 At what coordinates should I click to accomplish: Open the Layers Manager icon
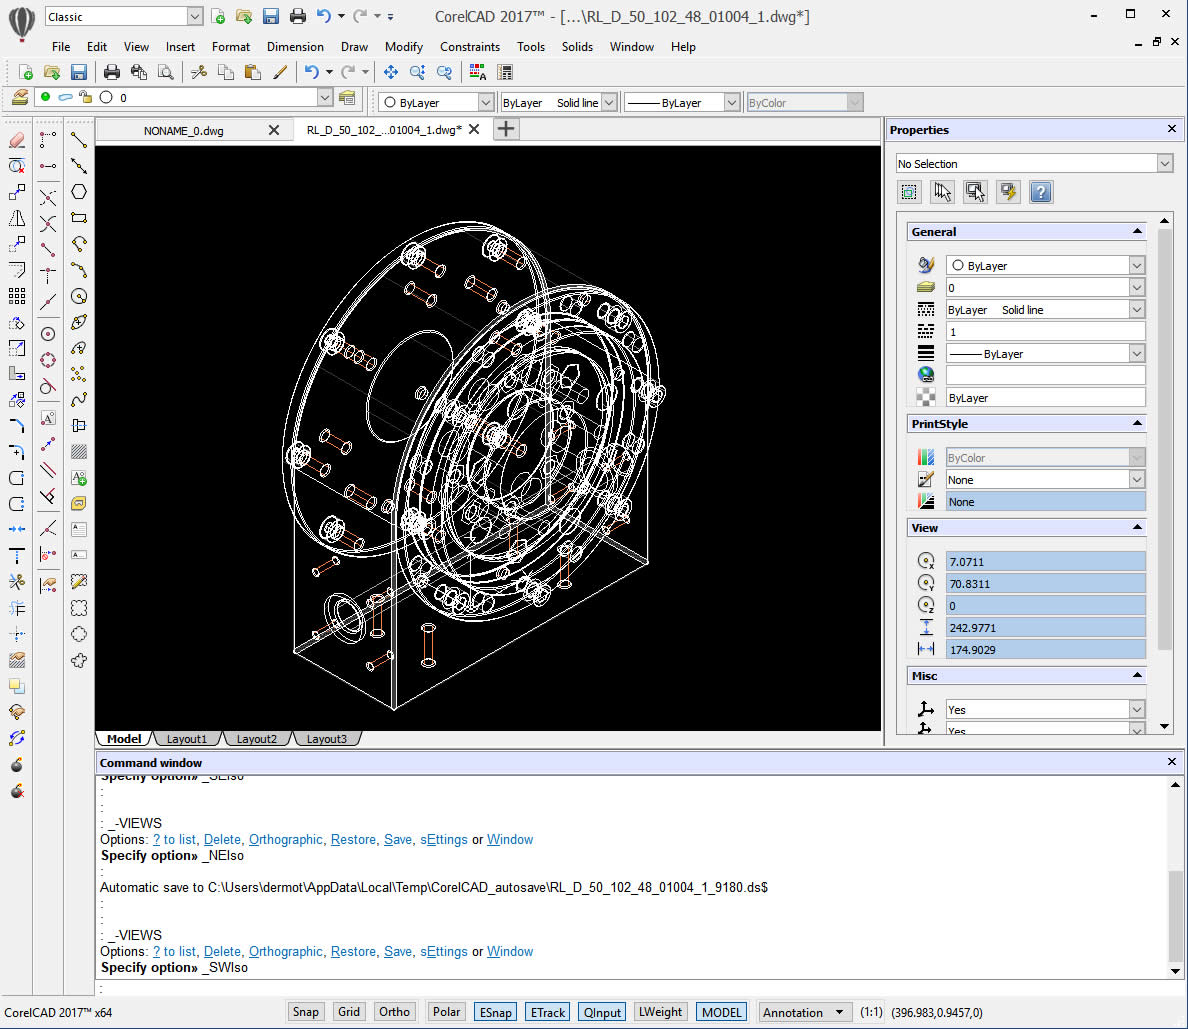click(x=20, y=97)
